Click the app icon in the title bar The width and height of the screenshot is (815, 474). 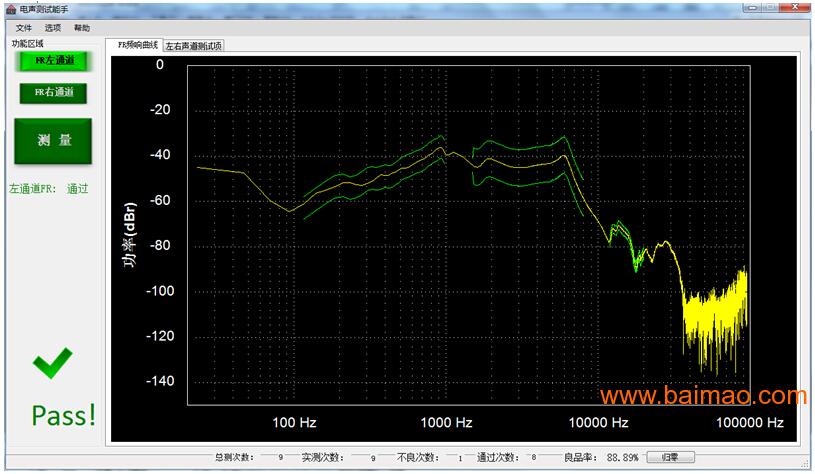tap(10, 9)
